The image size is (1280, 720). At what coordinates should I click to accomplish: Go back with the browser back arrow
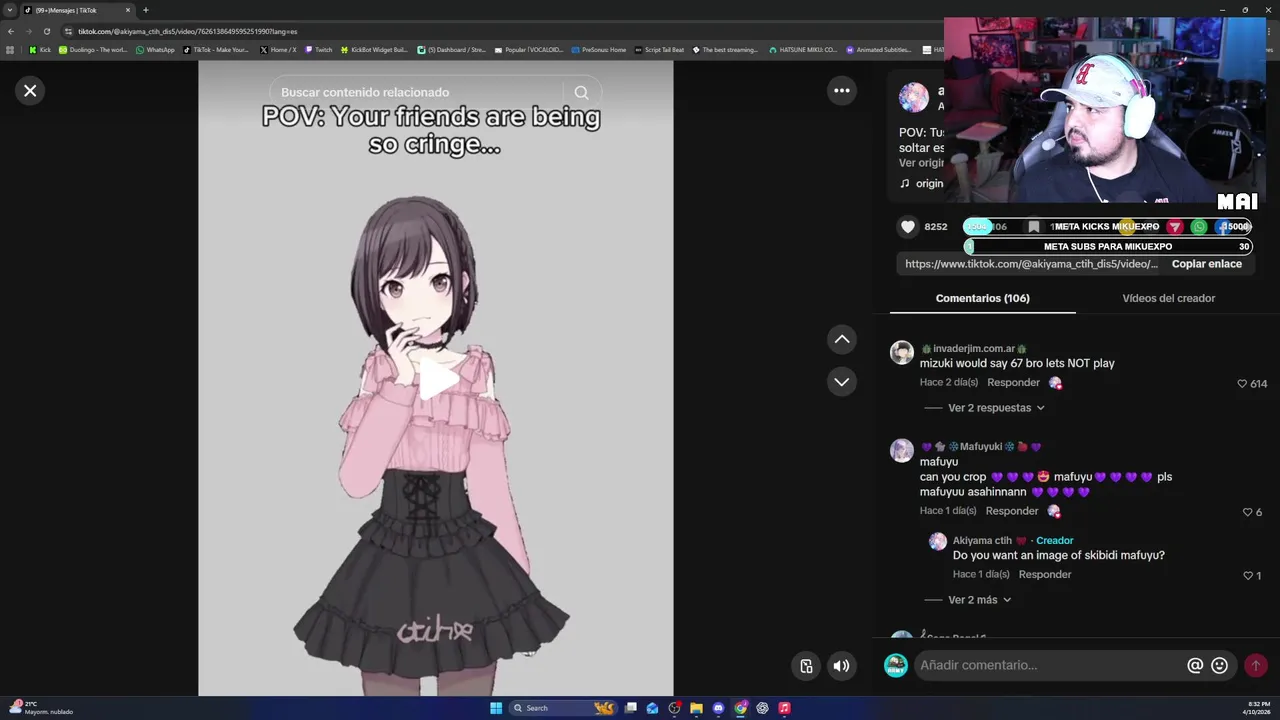coord(11,31)
